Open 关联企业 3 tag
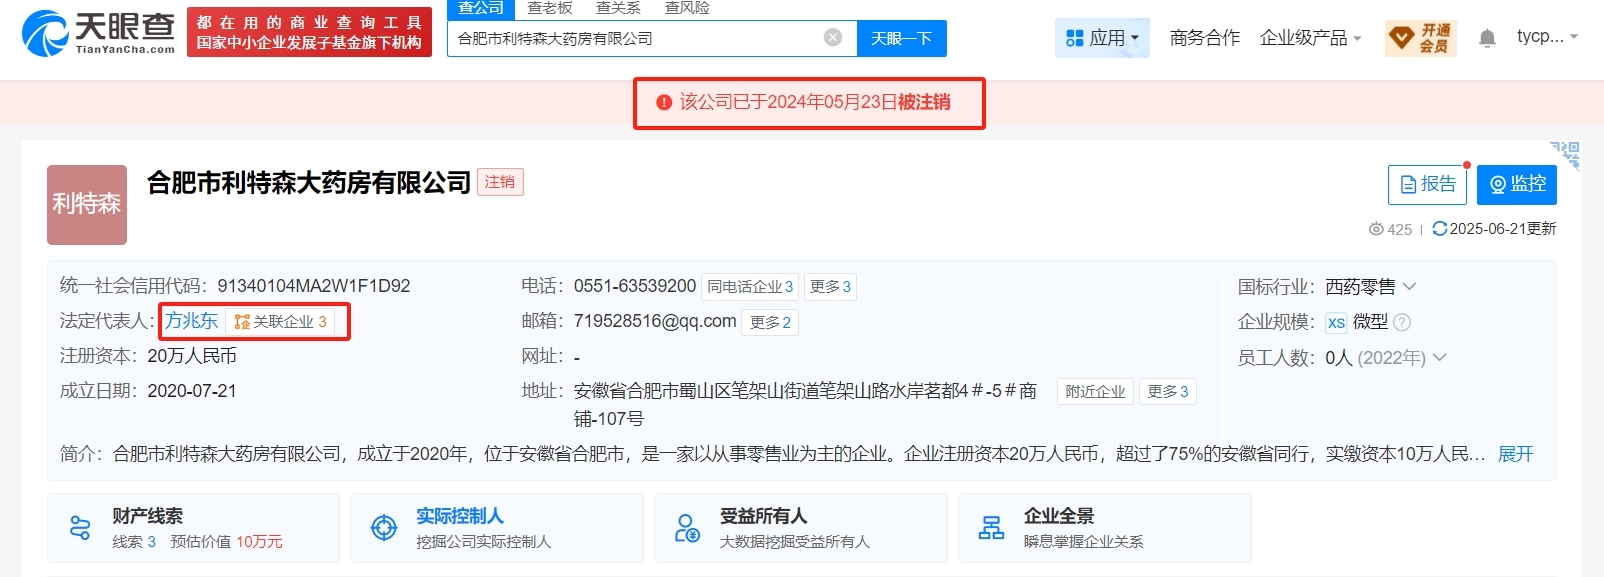Image resolution: width=1604 pixels, height=577 pixels. coord(280,322)
